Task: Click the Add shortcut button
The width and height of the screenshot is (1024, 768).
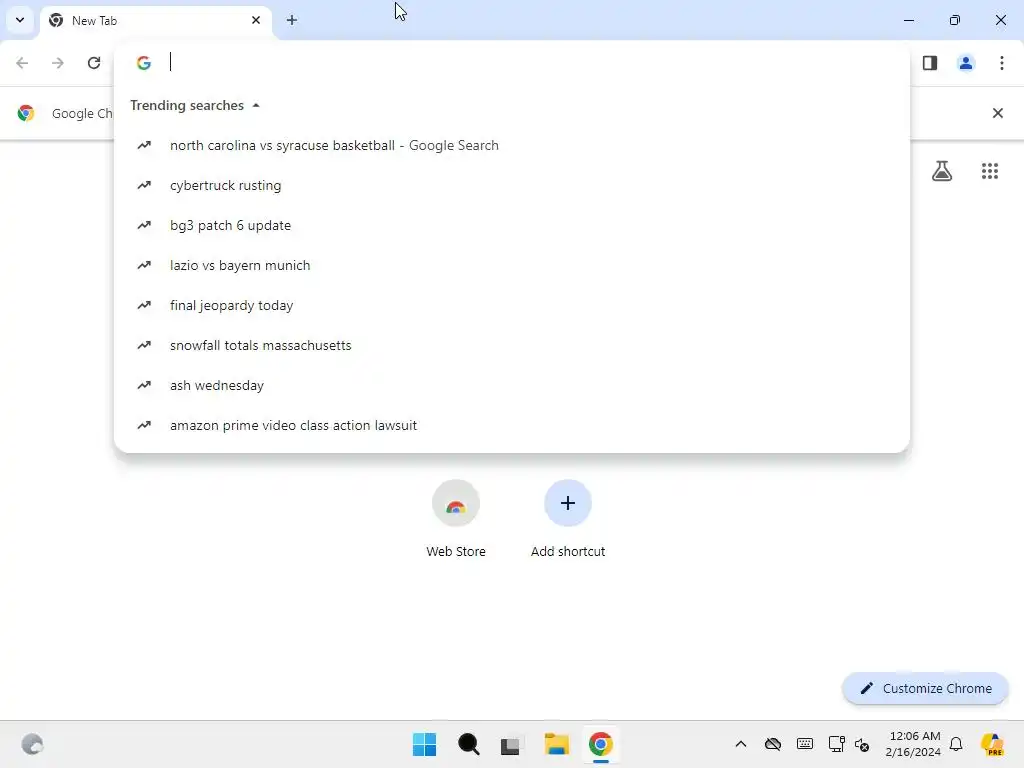Action: (x=568, y=519)
